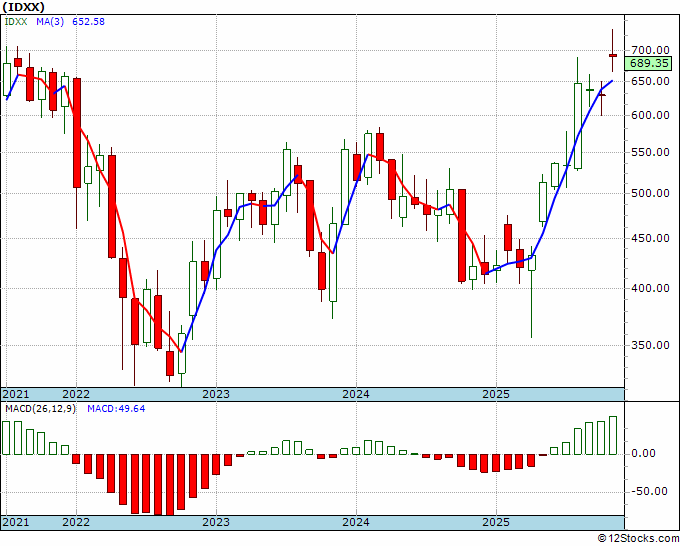Click the 350.00 price axis label
The height and width of the screenshot is (546, 680).
pos(651,346)
